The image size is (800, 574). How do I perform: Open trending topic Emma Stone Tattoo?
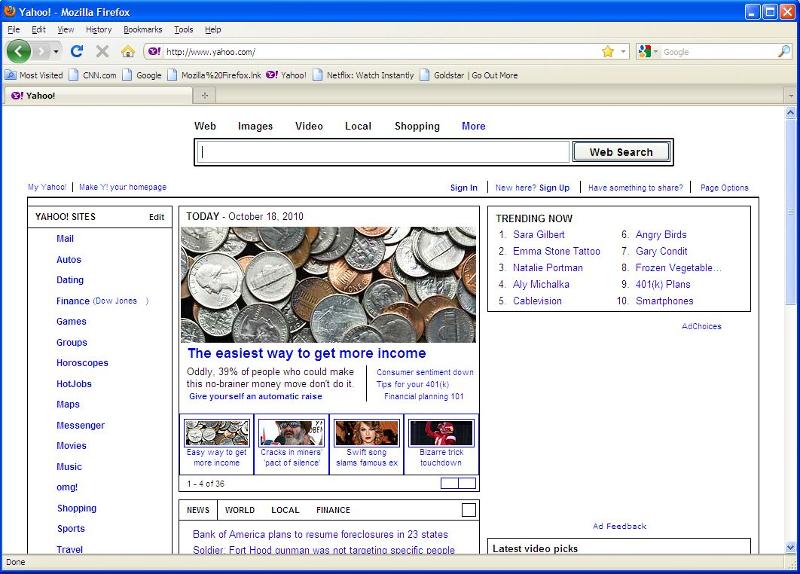pos(557,251)
